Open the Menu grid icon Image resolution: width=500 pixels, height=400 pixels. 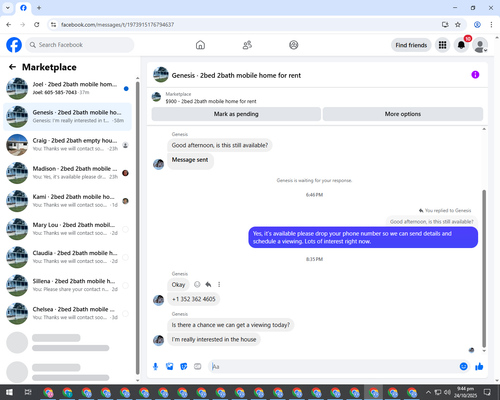[x=442, y=45]
